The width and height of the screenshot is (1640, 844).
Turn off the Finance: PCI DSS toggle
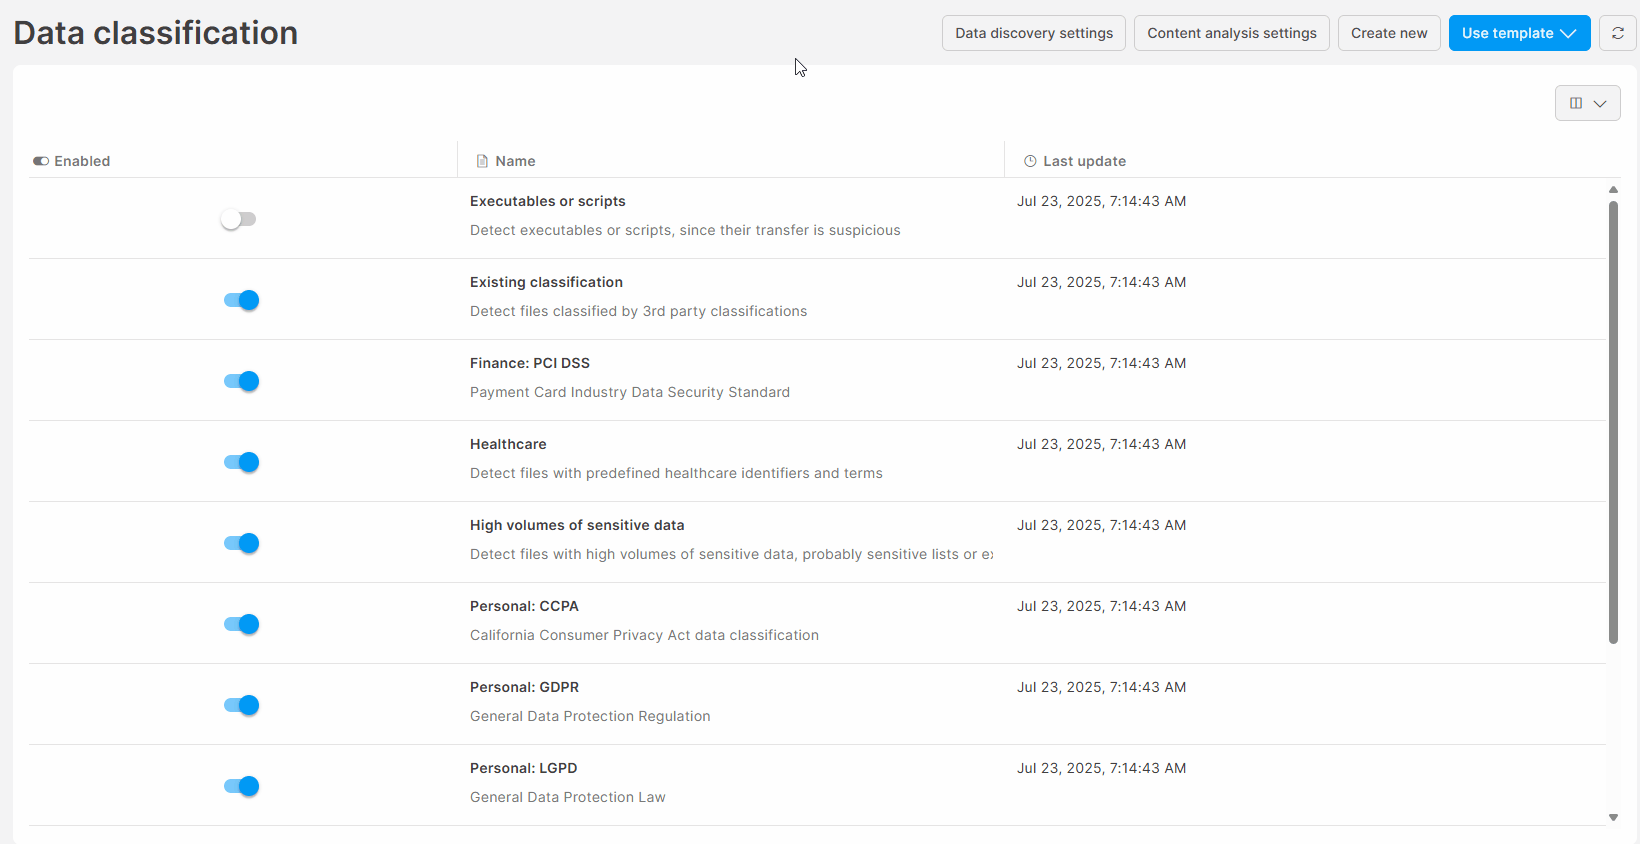(241, 381)
